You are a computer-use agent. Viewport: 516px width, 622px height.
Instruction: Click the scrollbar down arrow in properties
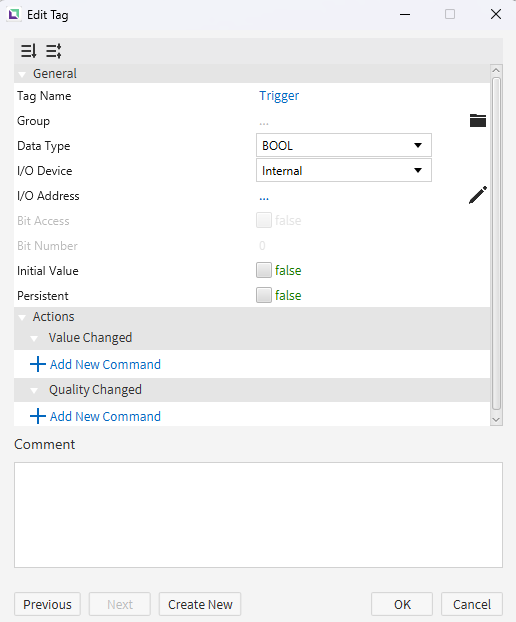(496, 419)
